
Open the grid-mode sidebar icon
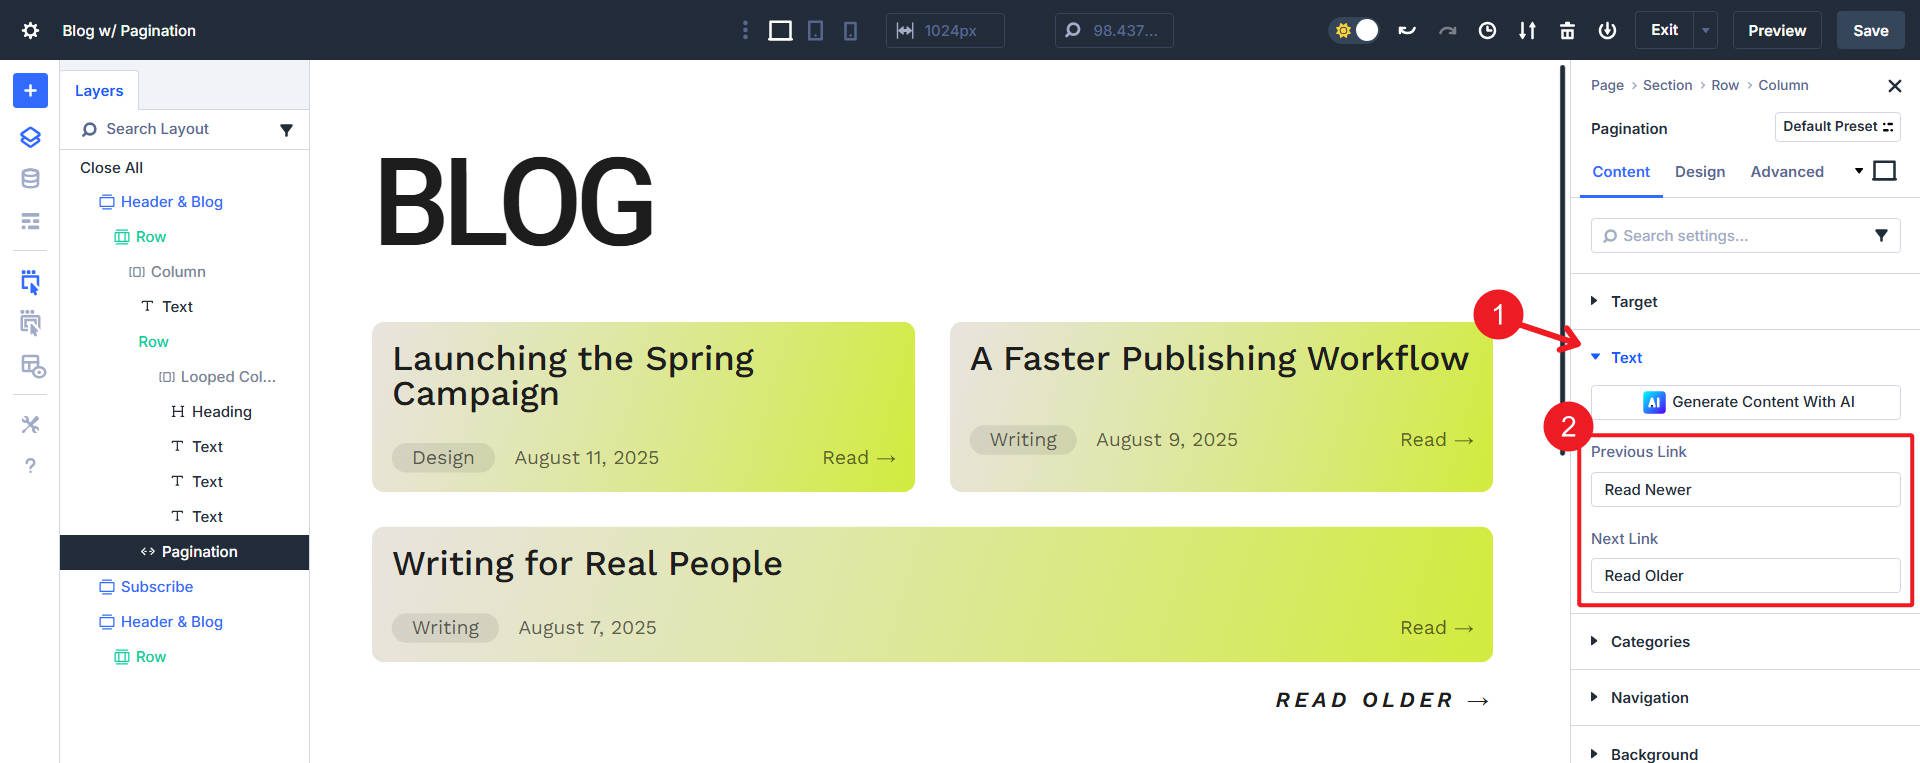[x=33, y=367]
